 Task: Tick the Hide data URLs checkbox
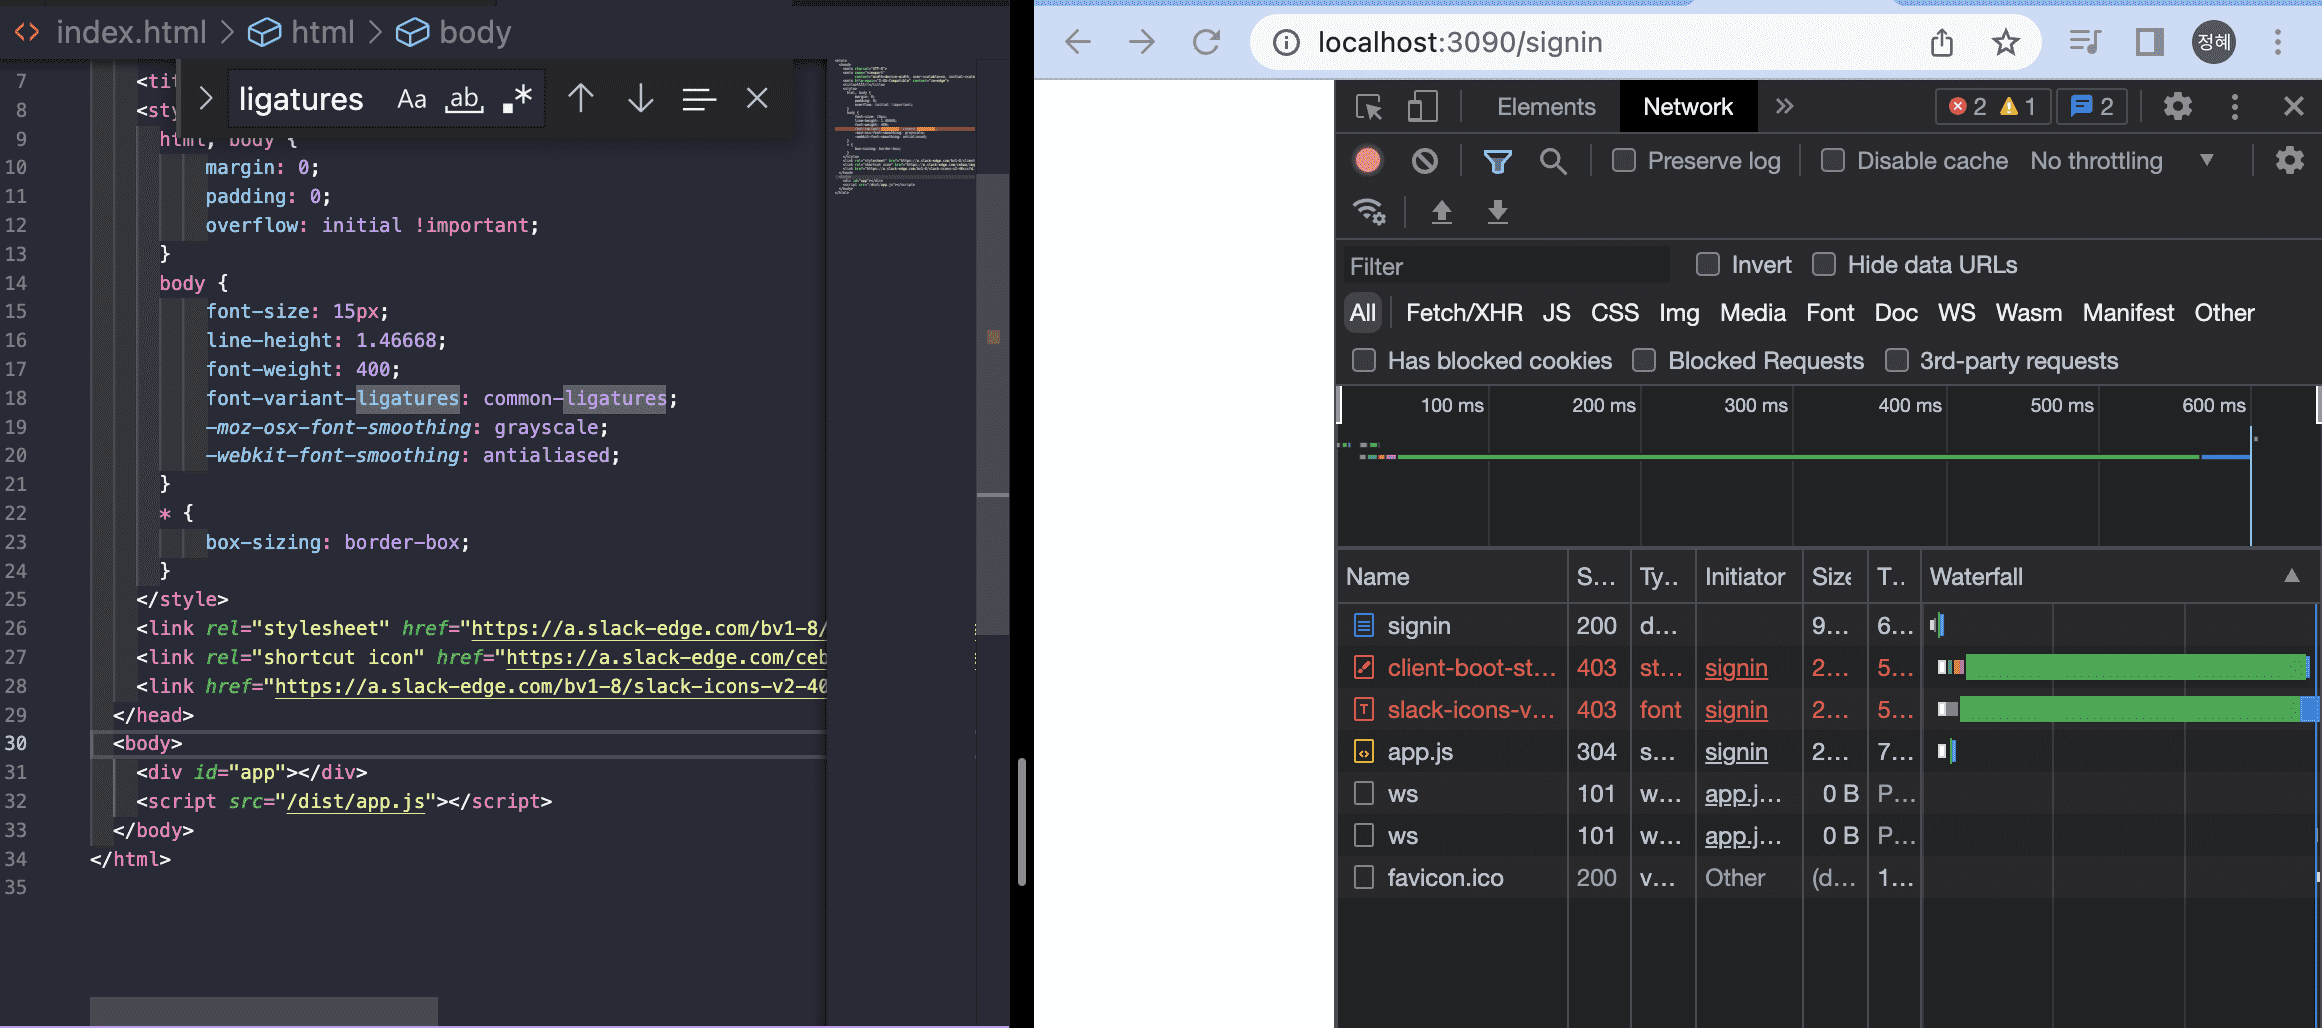coord(1824,265)
